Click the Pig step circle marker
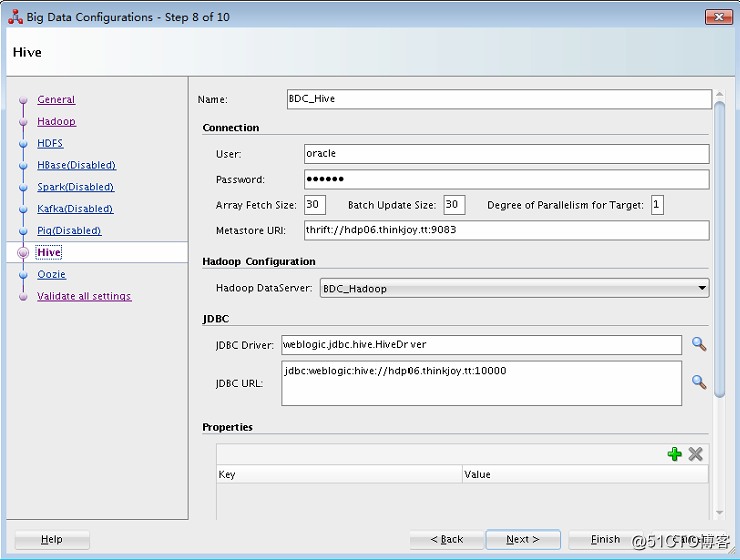 tap(23, 231)
